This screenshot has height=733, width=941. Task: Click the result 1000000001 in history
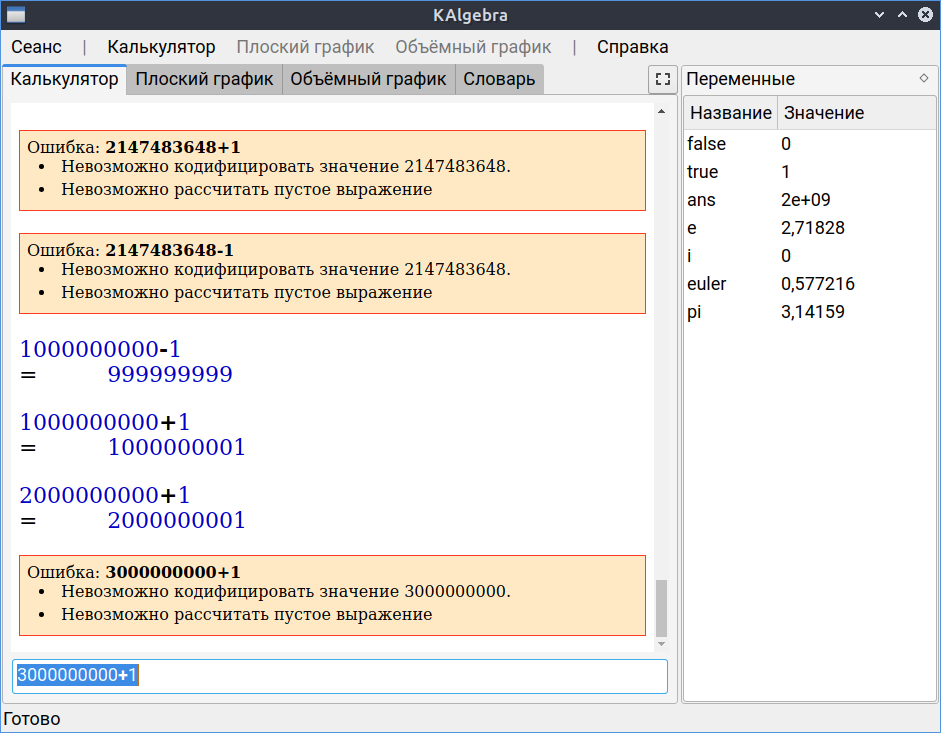[176, 448]
